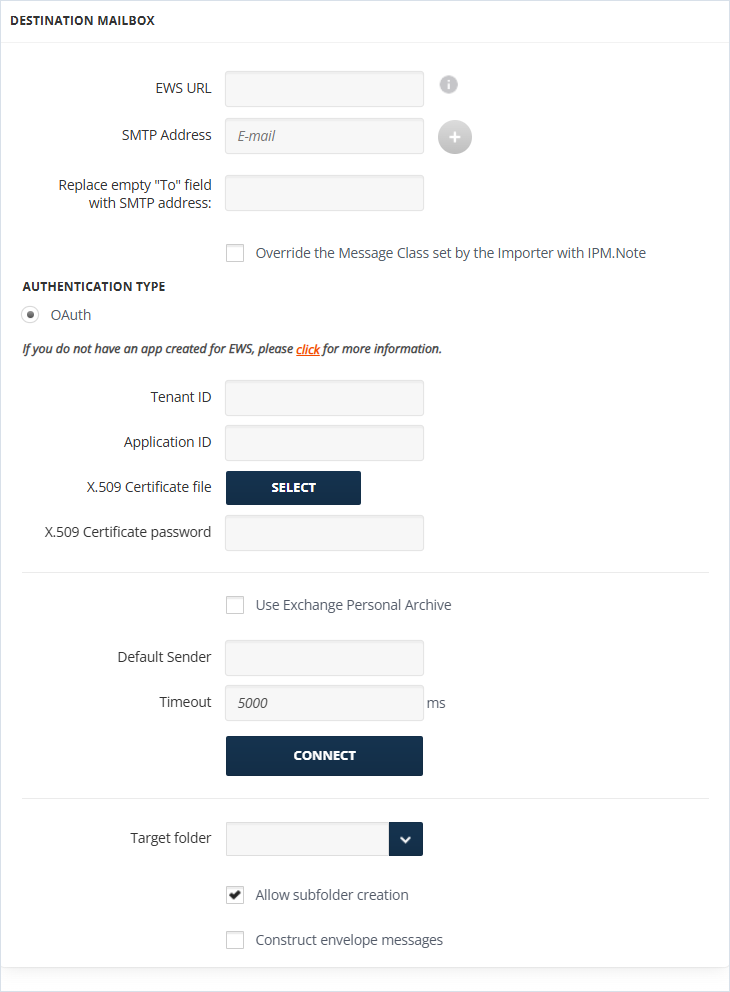Click the Timeout field showing 5000
This screenshot has width=730, height=992.
coord(324,703)
